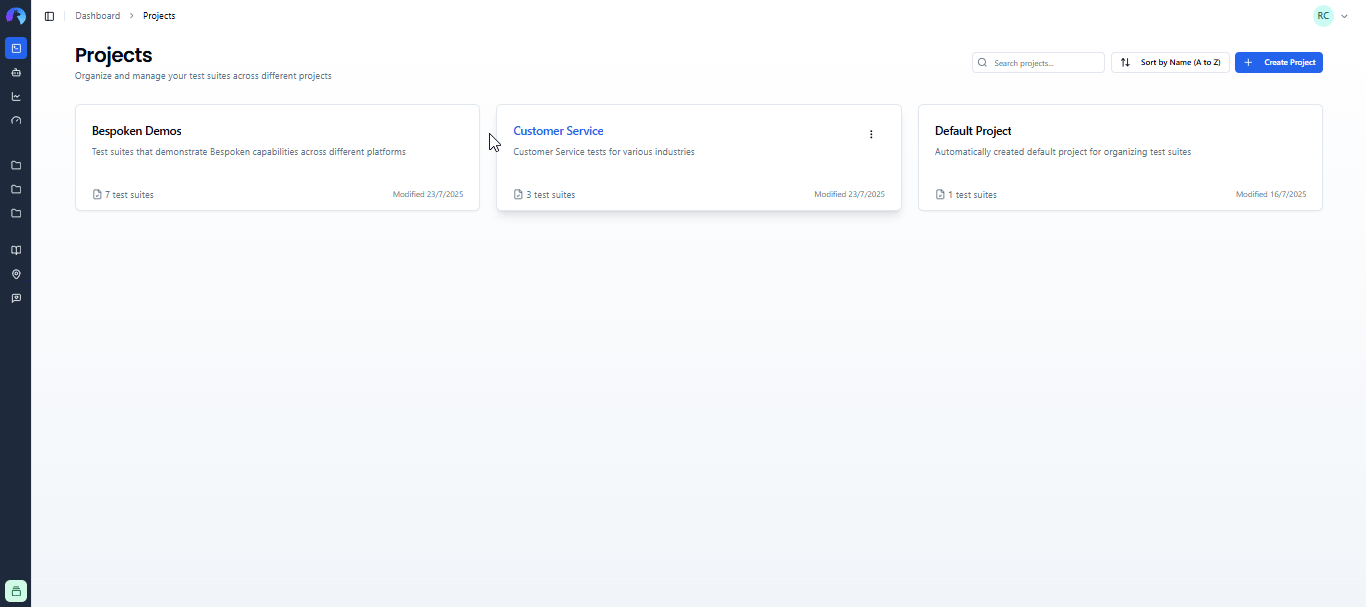Click the '3 test suites' label
Screen dimensions: 1366x607
pyautogui.click(x=550, y=195)
